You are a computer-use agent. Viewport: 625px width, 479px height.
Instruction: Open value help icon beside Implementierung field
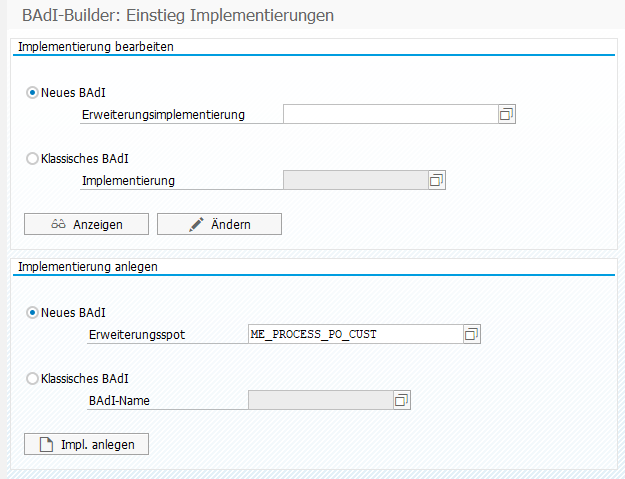click(x=436, y=180)
